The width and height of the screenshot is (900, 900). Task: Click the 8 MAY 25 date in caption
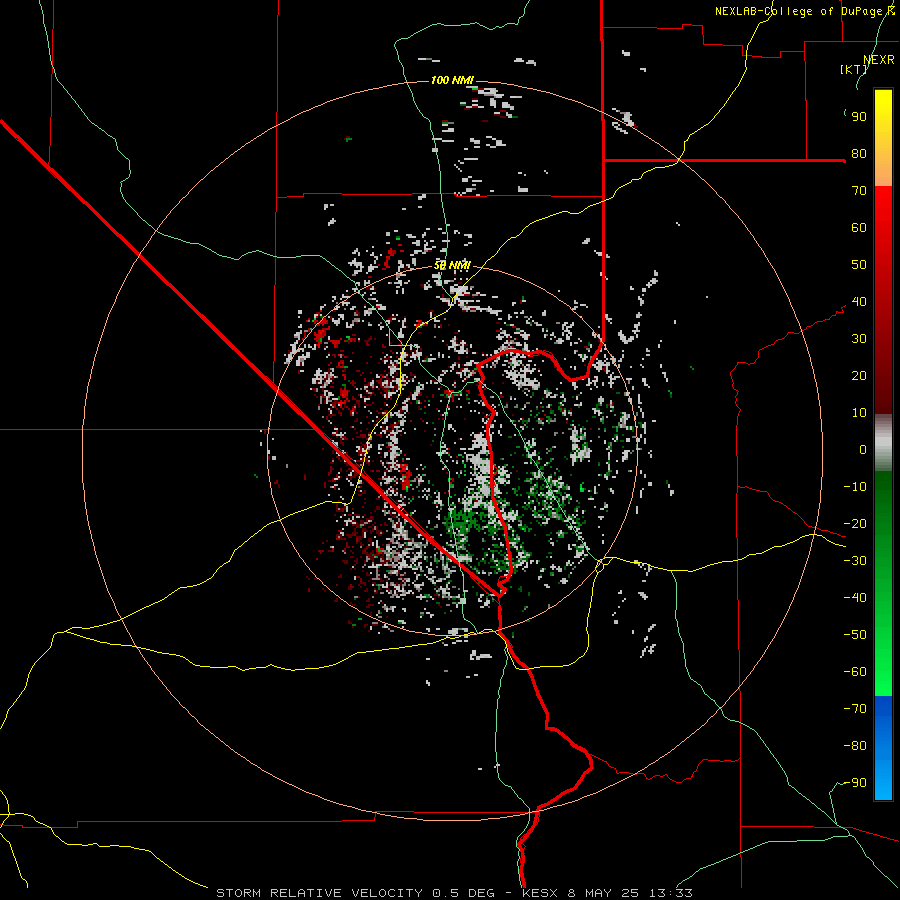603,893
